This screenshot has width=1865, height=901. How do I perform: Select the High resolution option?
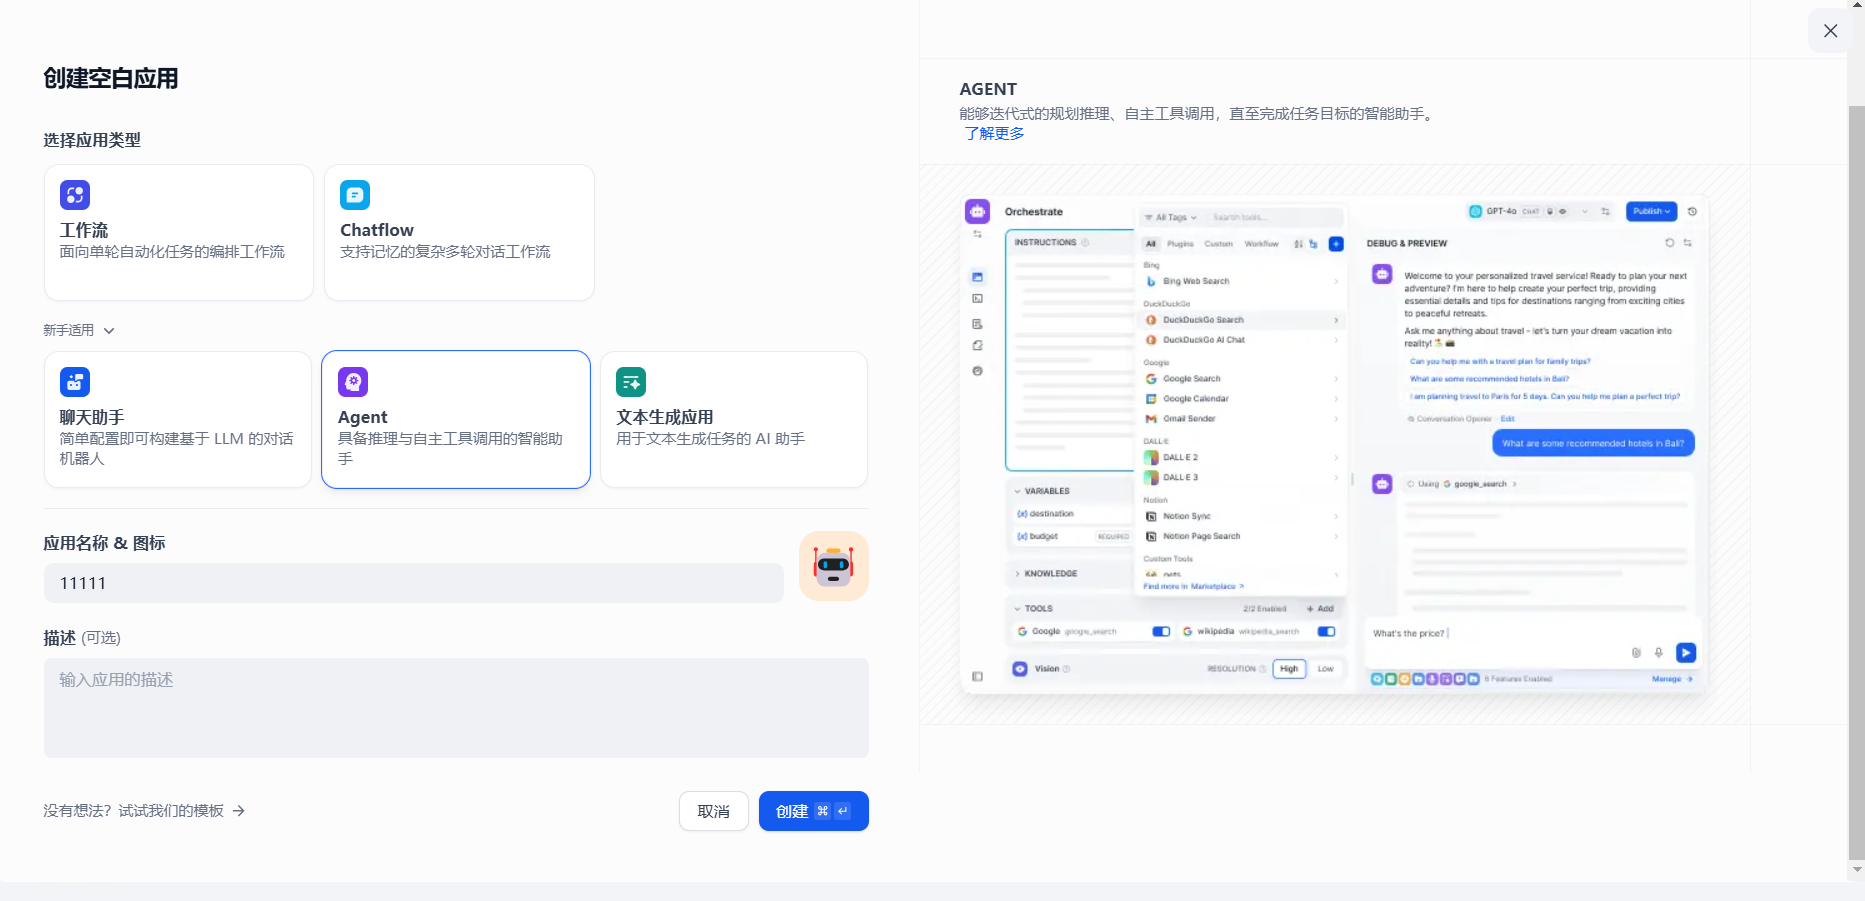(x=1288, y=668)
